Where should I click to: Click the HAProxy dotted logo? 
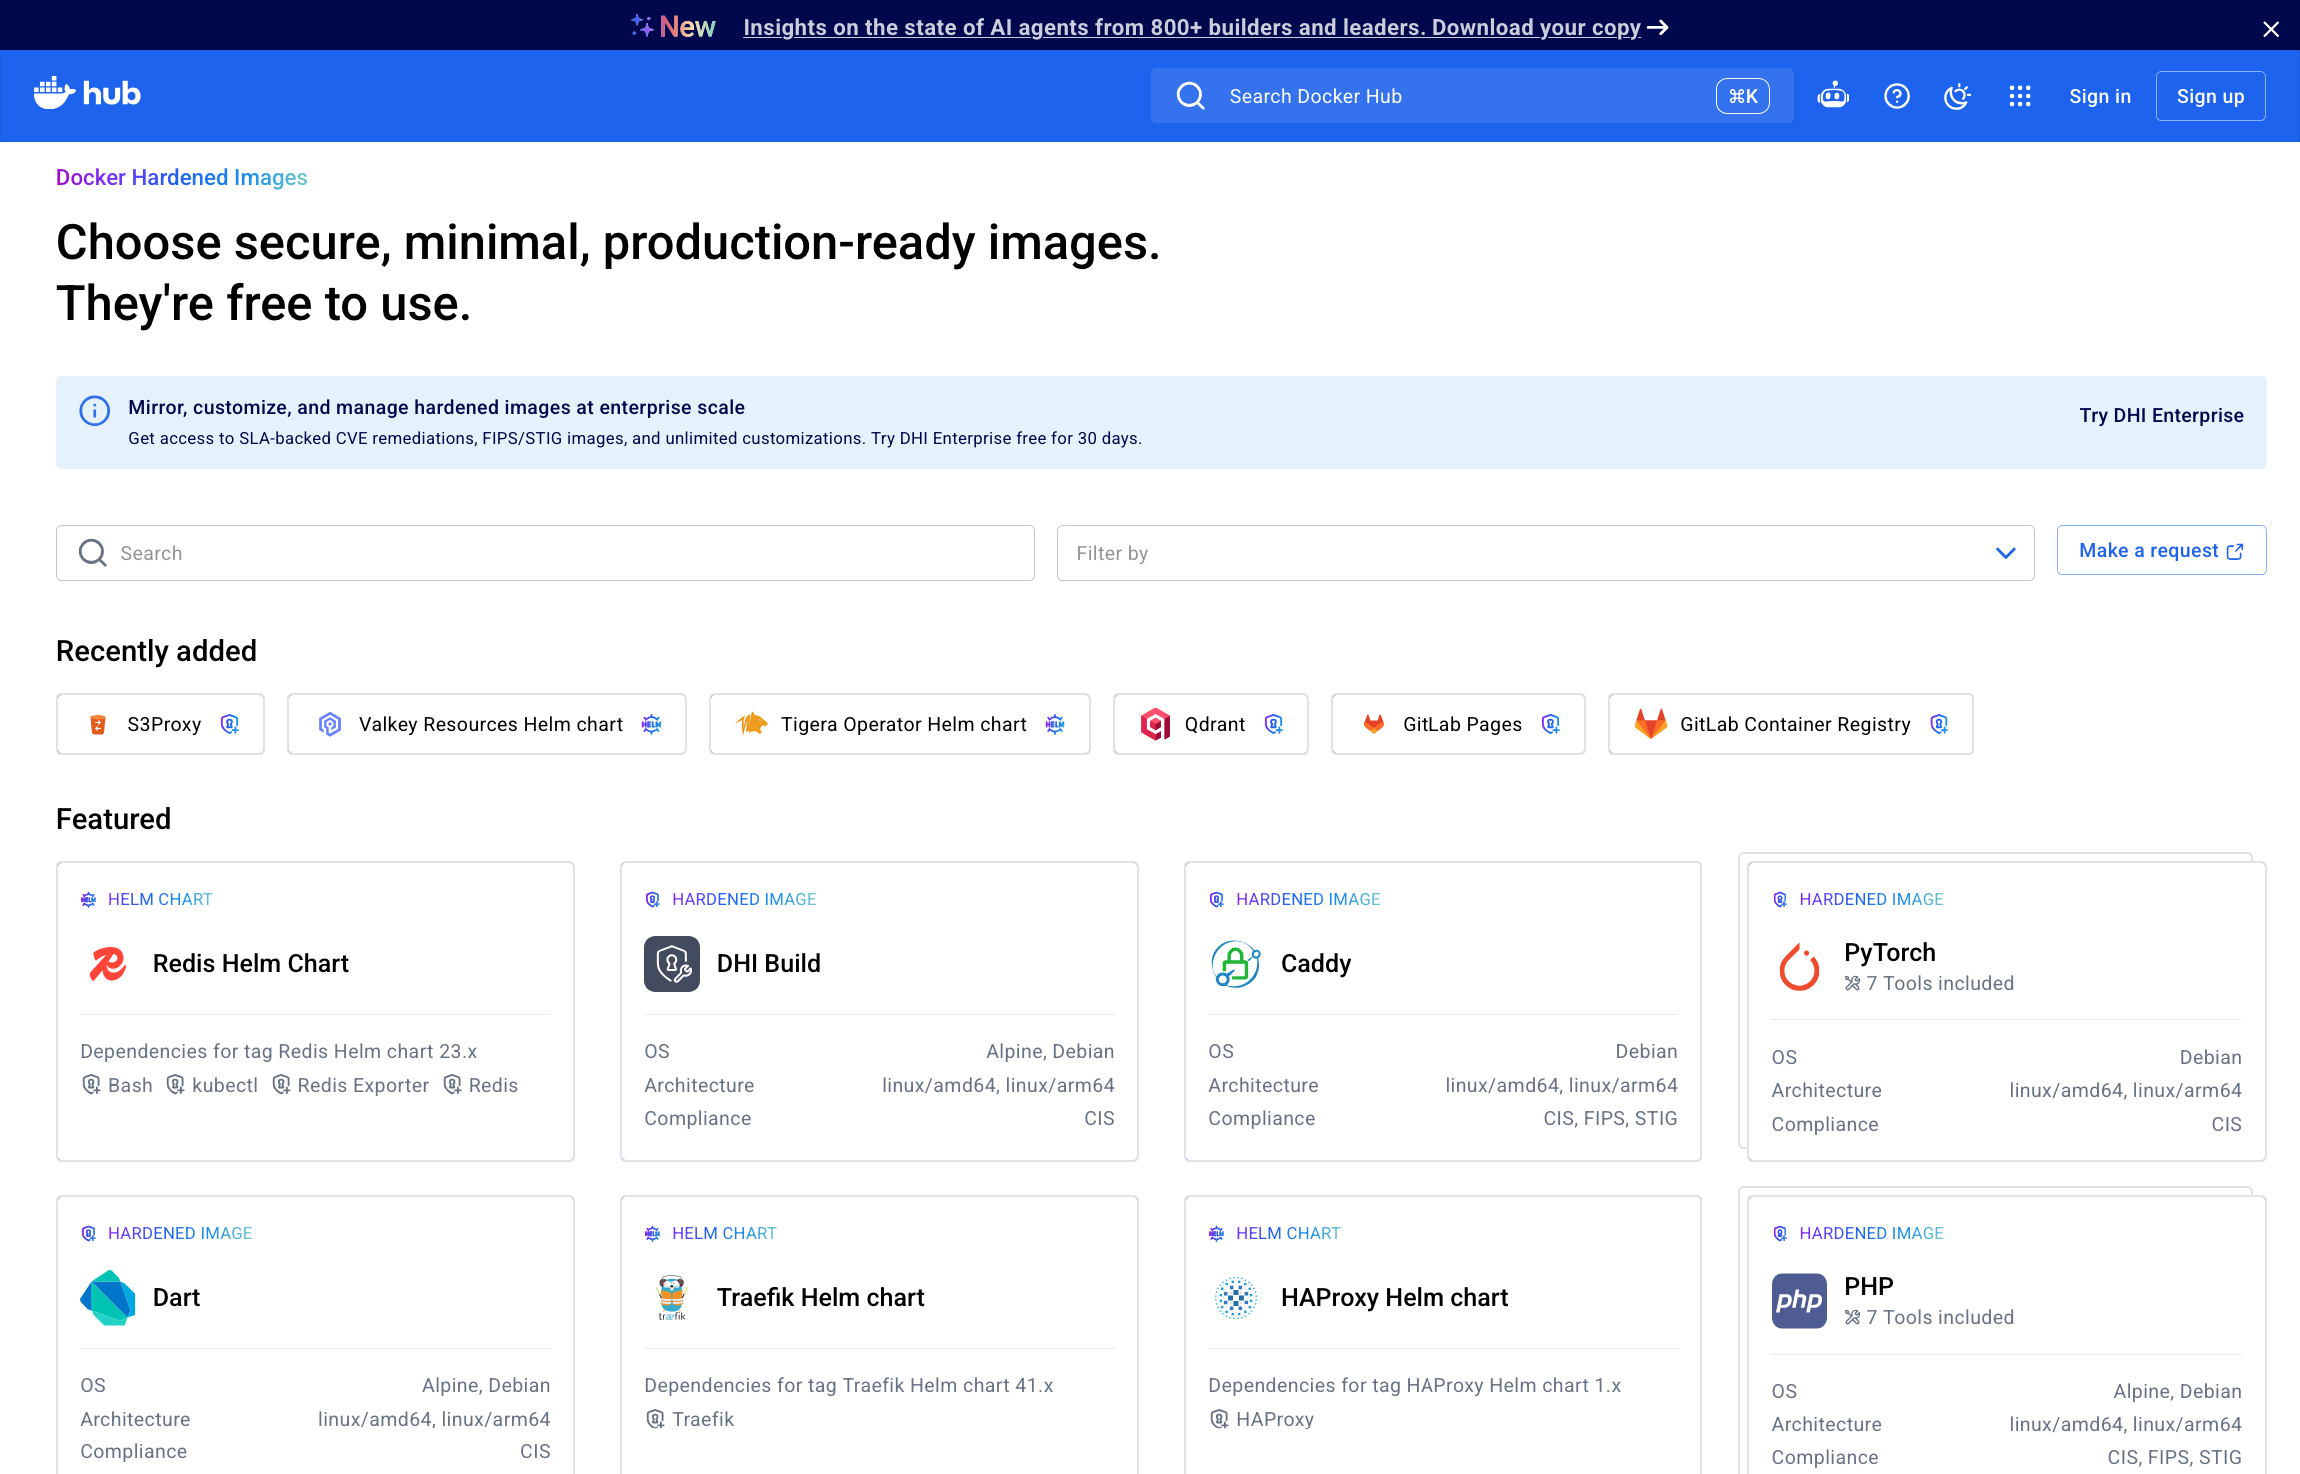(1236, 1298)
